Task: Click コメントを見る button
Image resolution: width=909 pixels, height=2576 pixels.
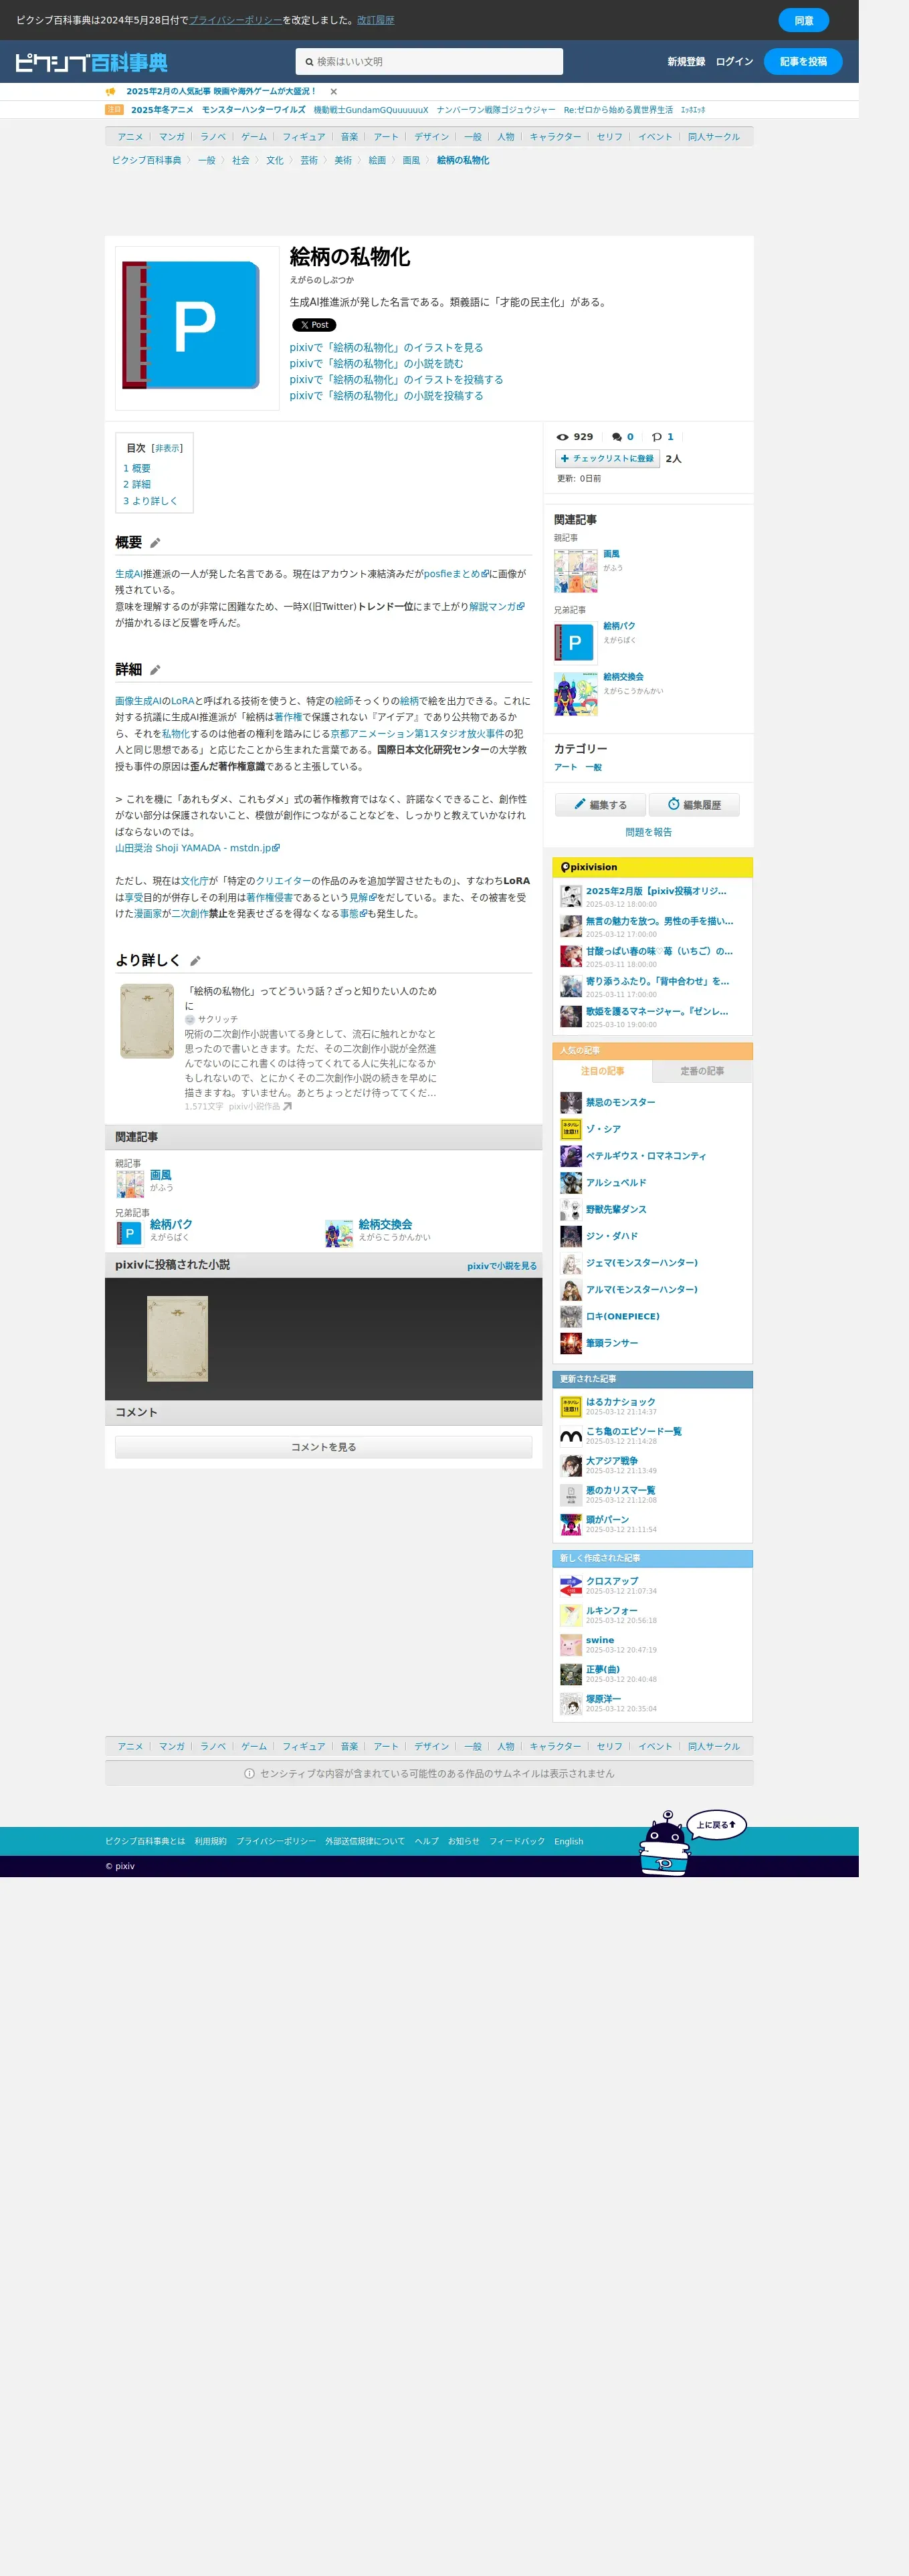Action: [324, 1447]
